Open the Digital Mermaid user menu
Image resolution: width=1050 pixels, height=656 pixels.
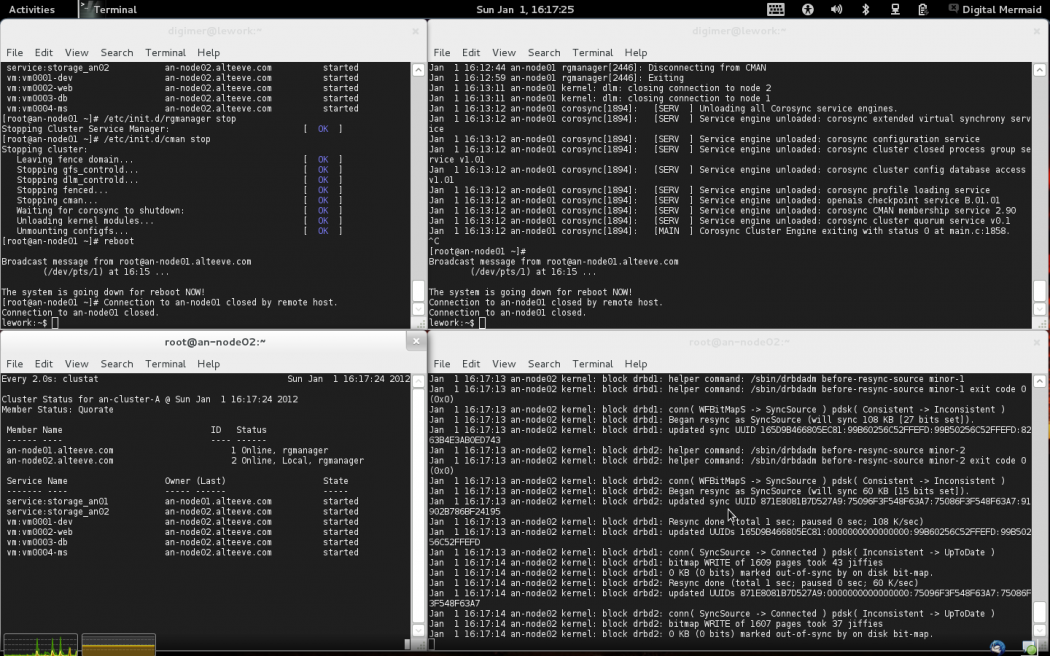[1003, 9]
